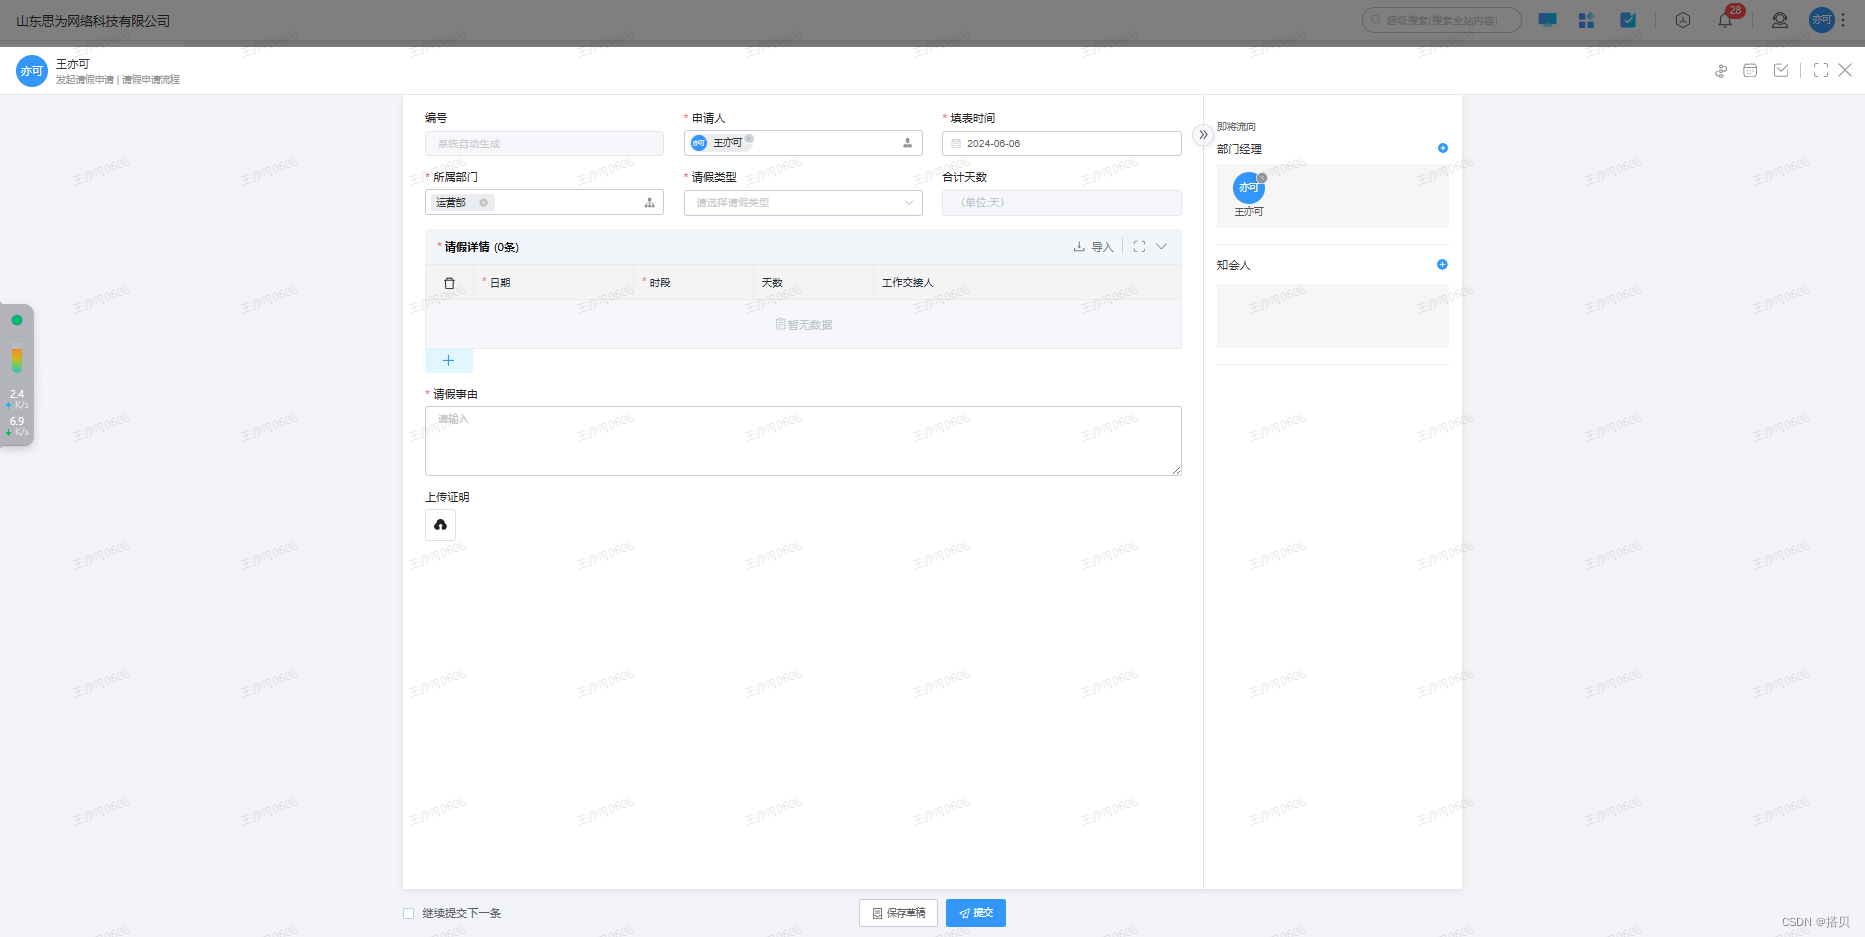
Task: Click the 天数 column header
Action: tap(772, 283)
